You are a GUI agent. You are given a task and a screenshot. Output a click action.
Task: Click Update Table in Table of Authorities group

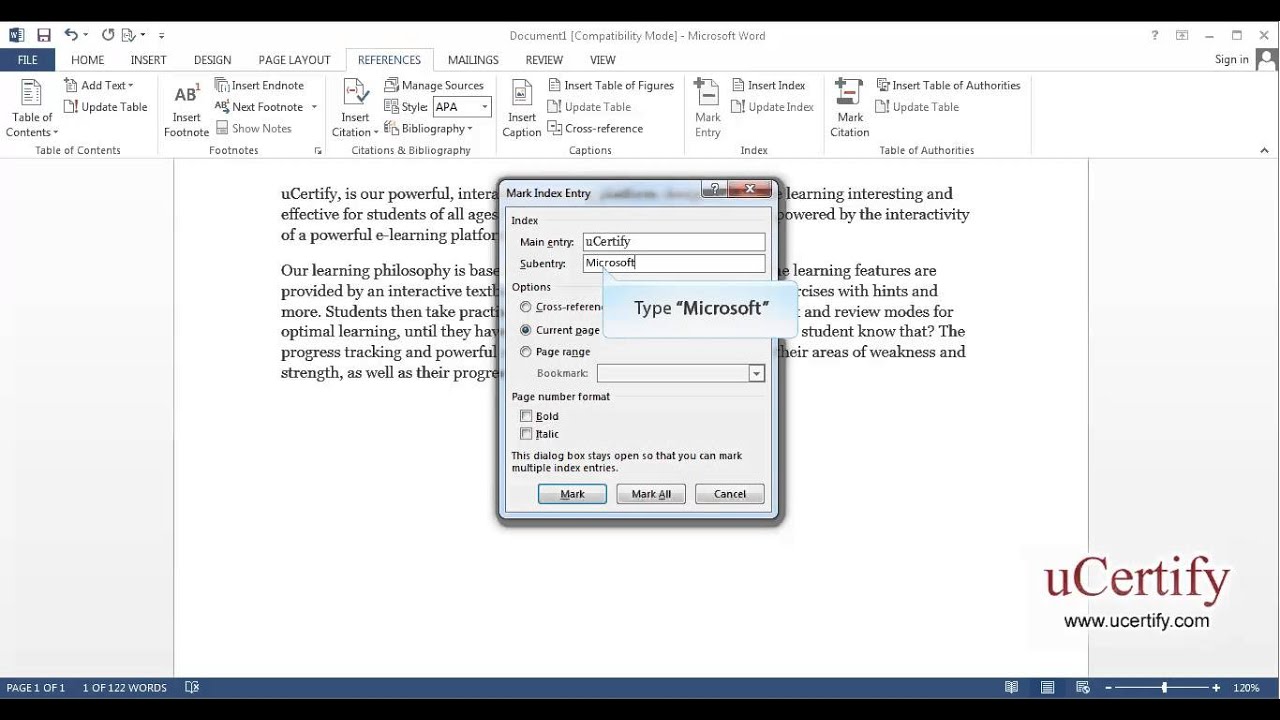tap(917, 107)
